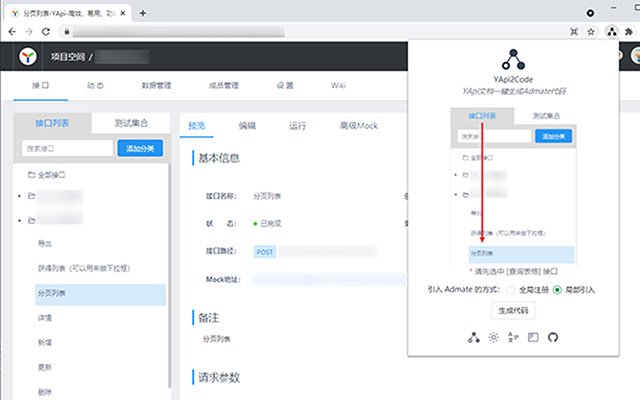Switch to the 运行 tab
The image size is (640, 400).
[x=298, y=126]
